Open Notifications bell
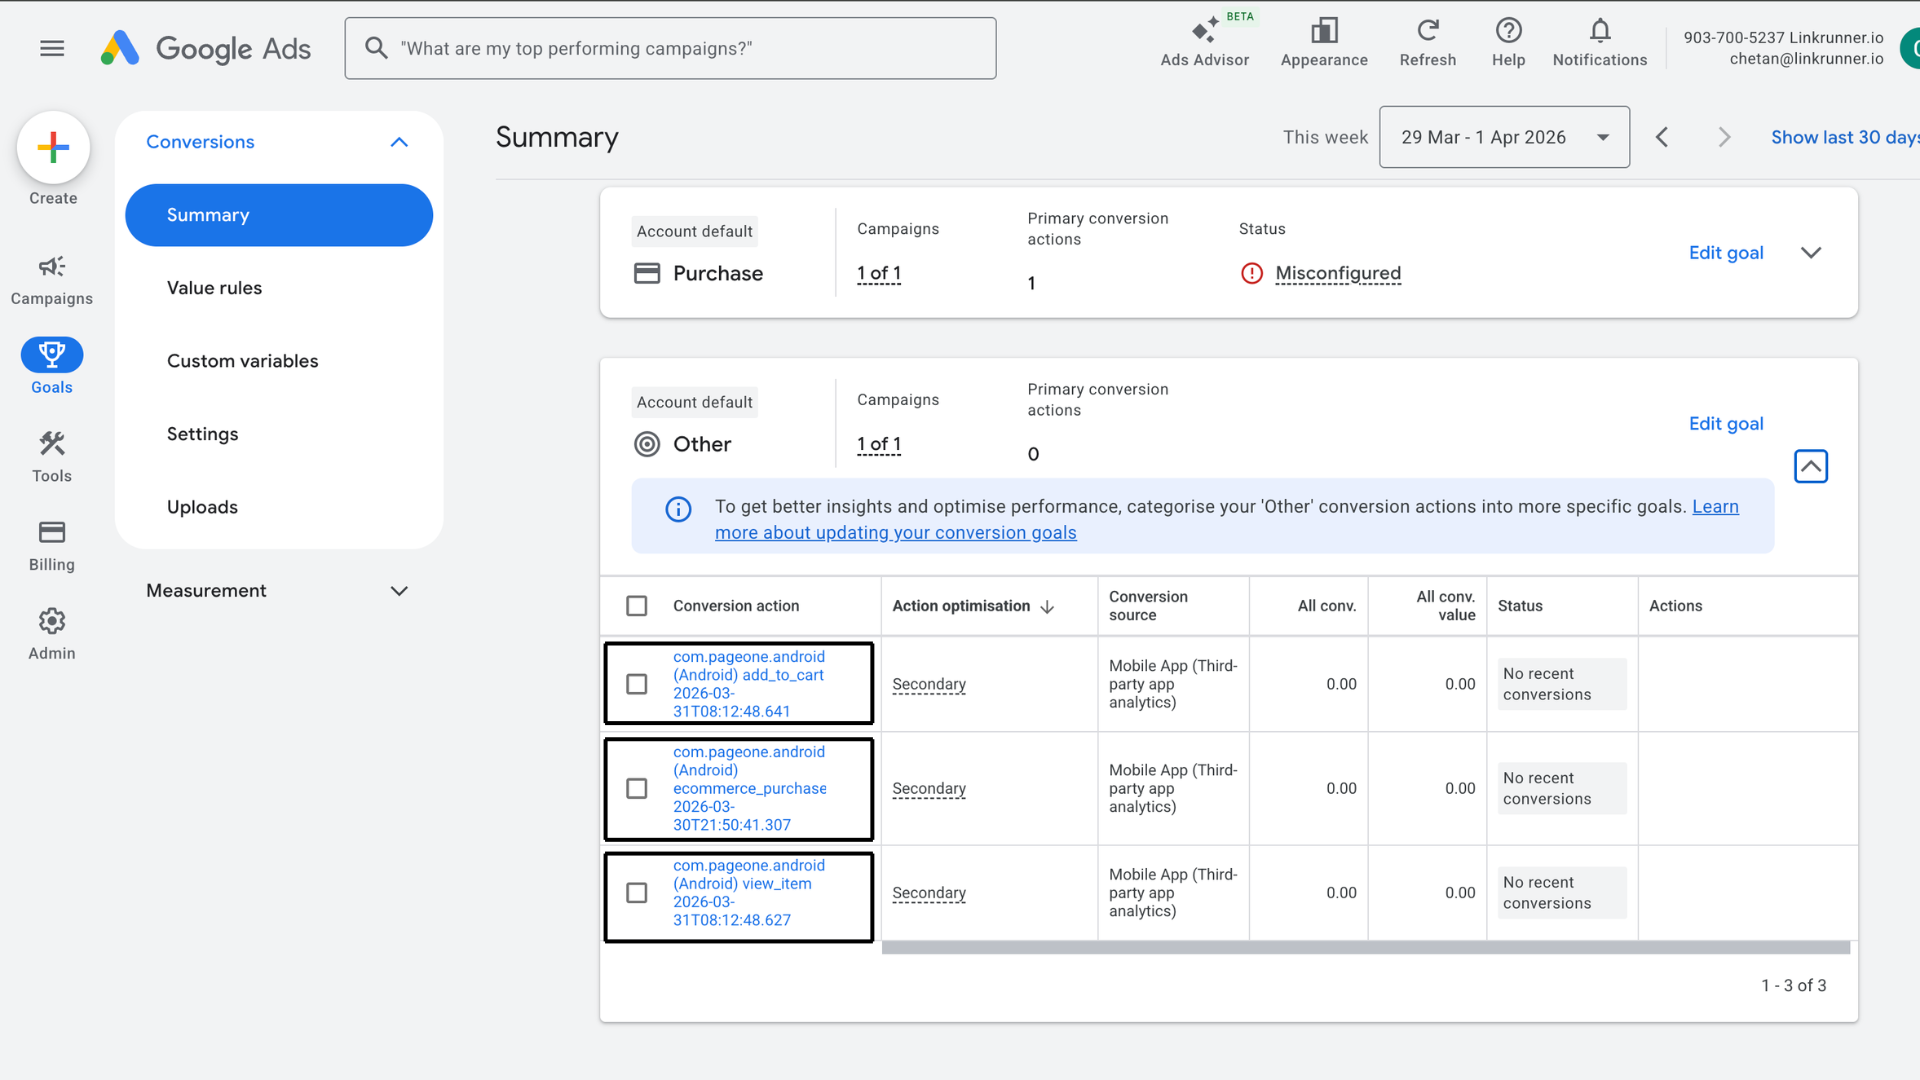Screen dimensions: 1920x1080 coord(1599,42)
